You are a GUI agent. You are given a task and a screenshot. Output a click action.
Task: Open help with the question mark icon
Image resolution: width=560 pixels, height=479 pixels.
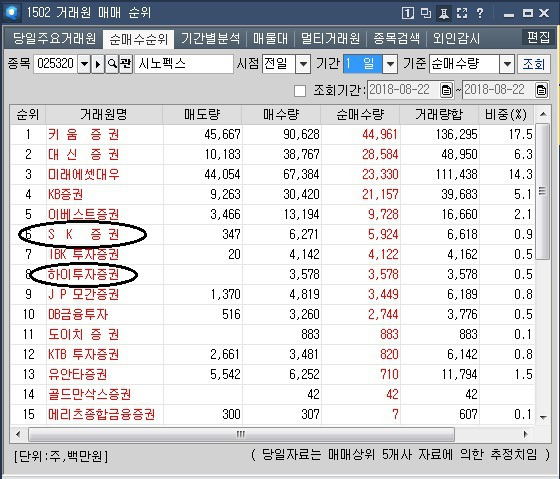tap(480, 13)
